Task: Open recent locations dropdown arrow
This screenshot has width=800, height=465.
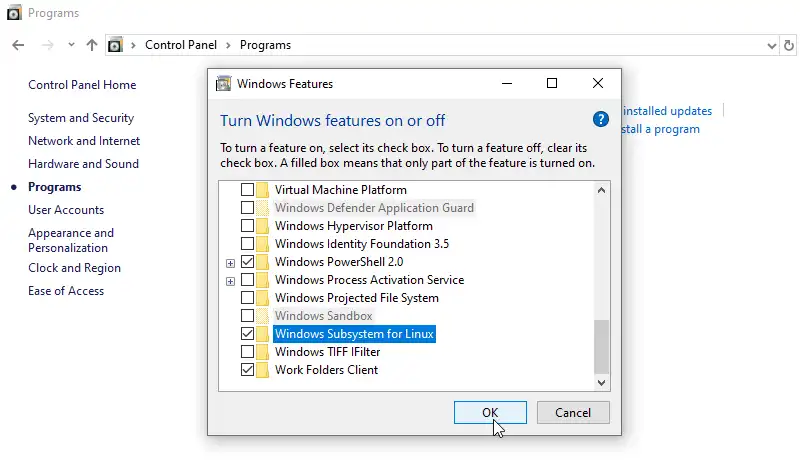Action: point(71,45)
